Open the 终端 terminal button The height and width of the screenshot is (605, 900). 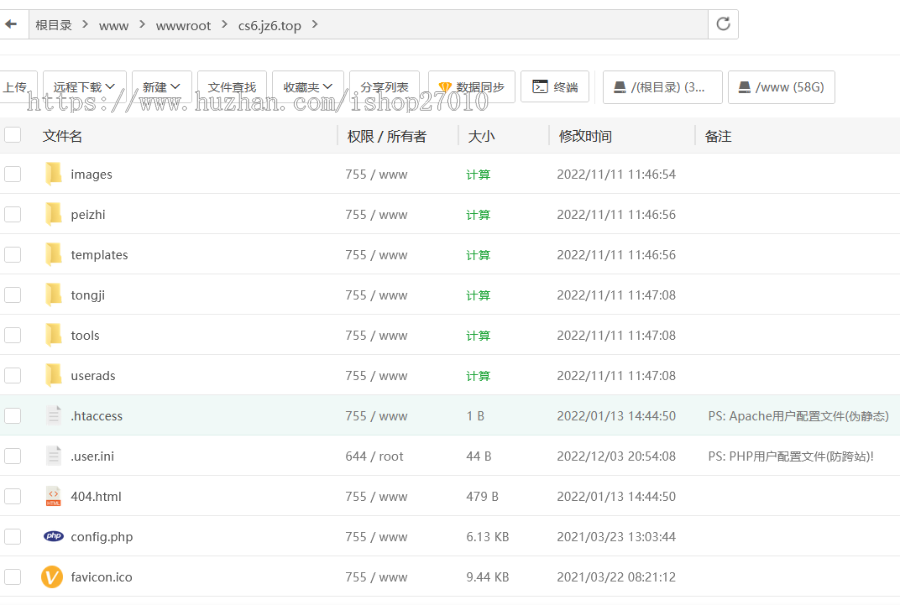point(554,87)
